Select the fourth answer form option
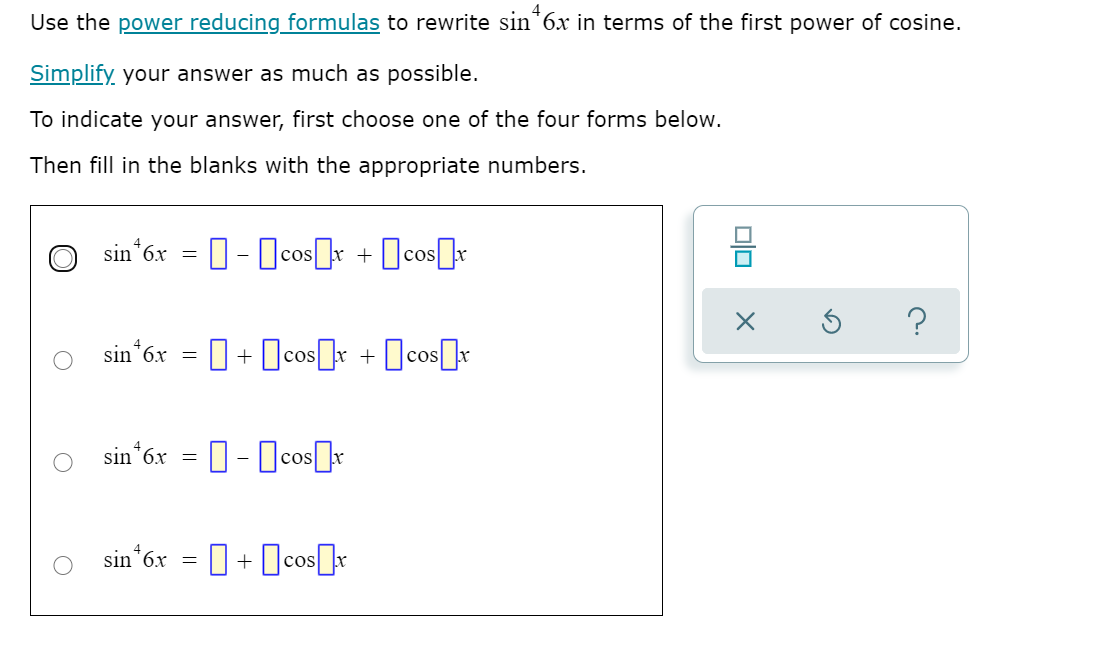The image size is (1103, 670). pyautogui.click(x=62, y=565)
